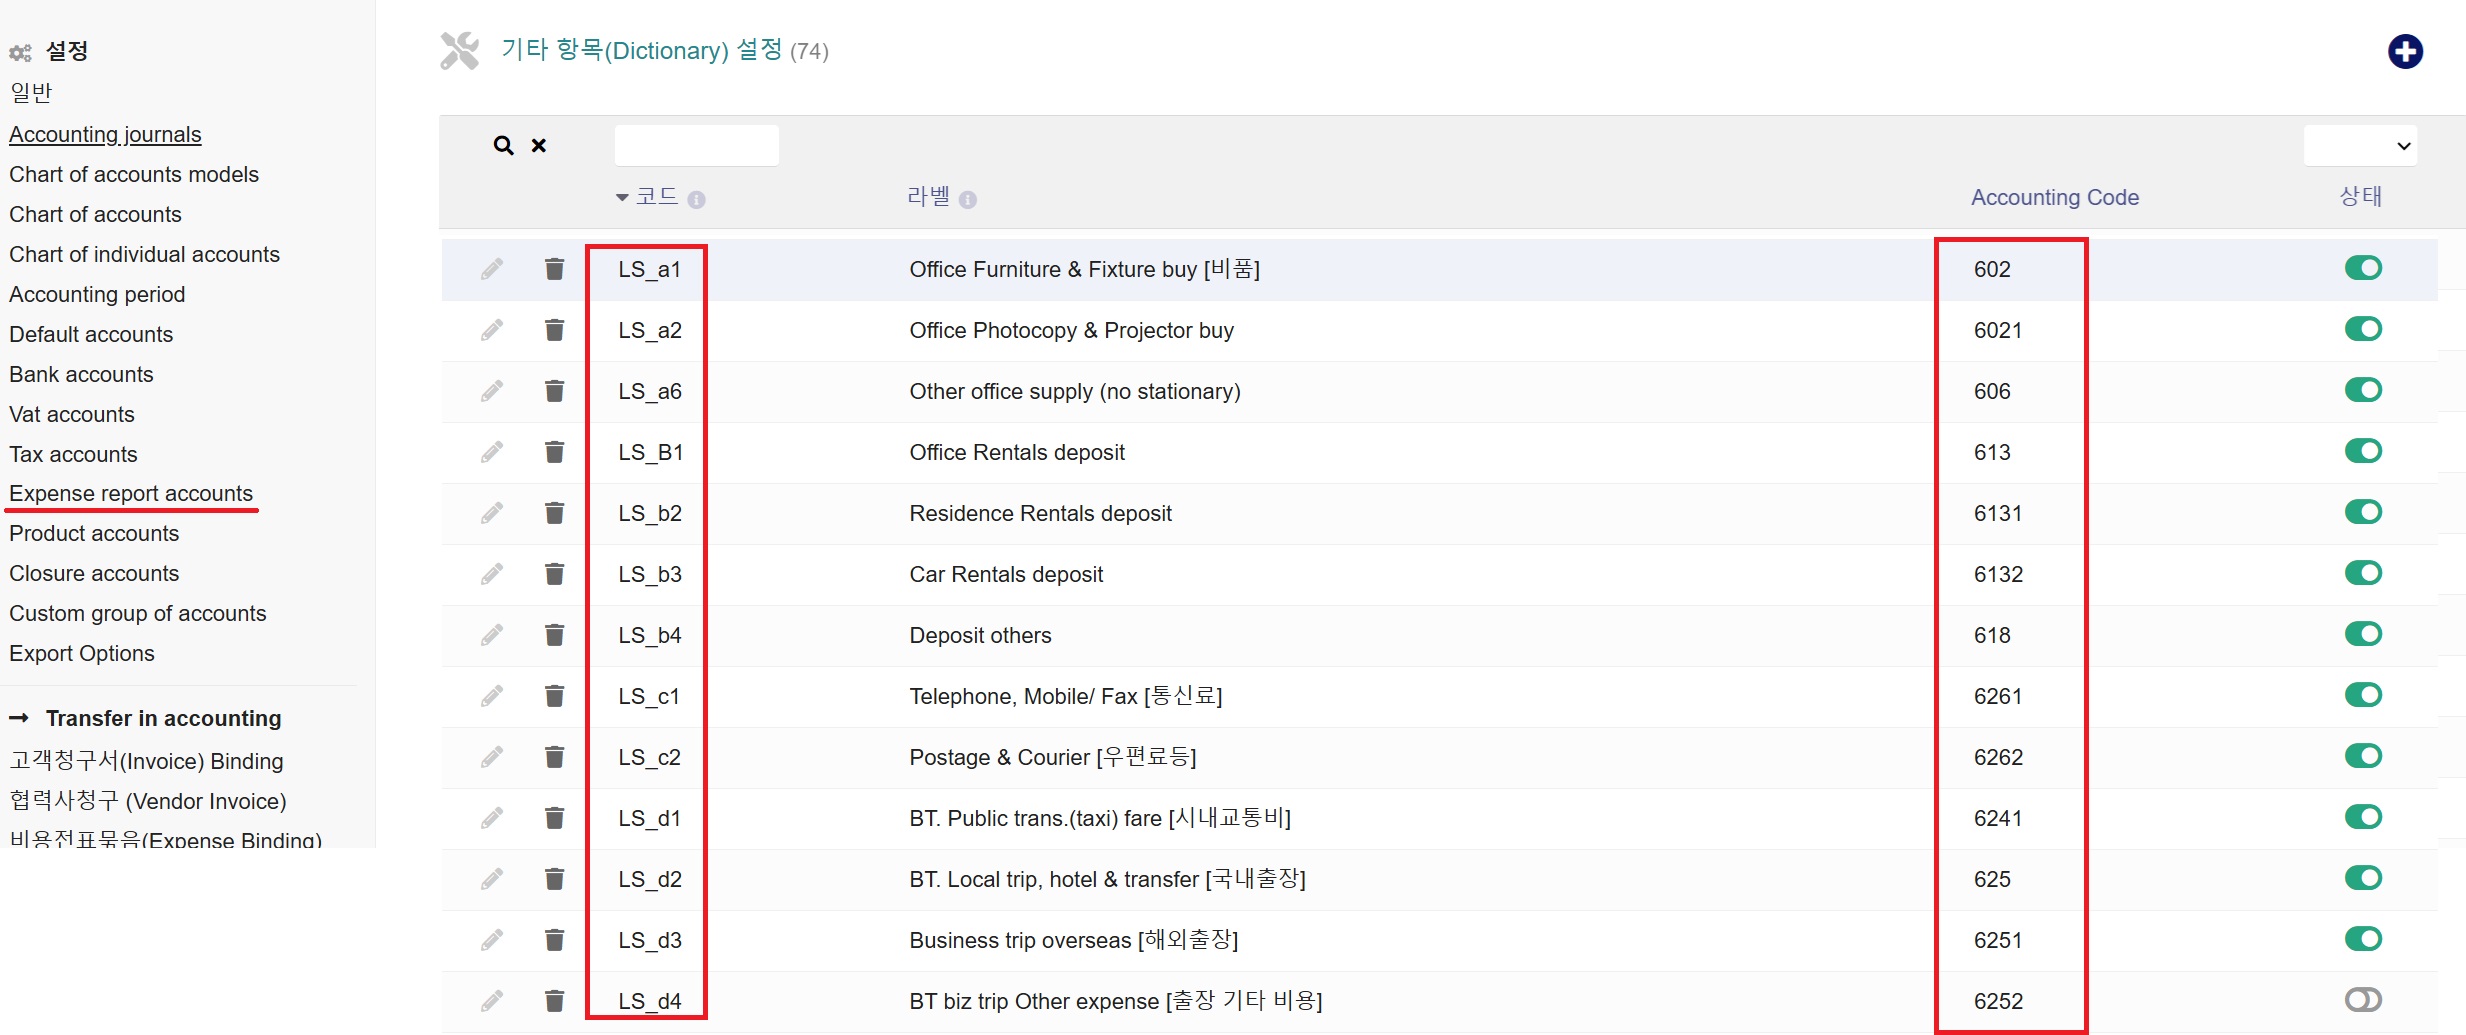Disable the LS_a1 Office Furniture status toggle
This screenshot has height=1035, width=2466.
point(2362,268)
